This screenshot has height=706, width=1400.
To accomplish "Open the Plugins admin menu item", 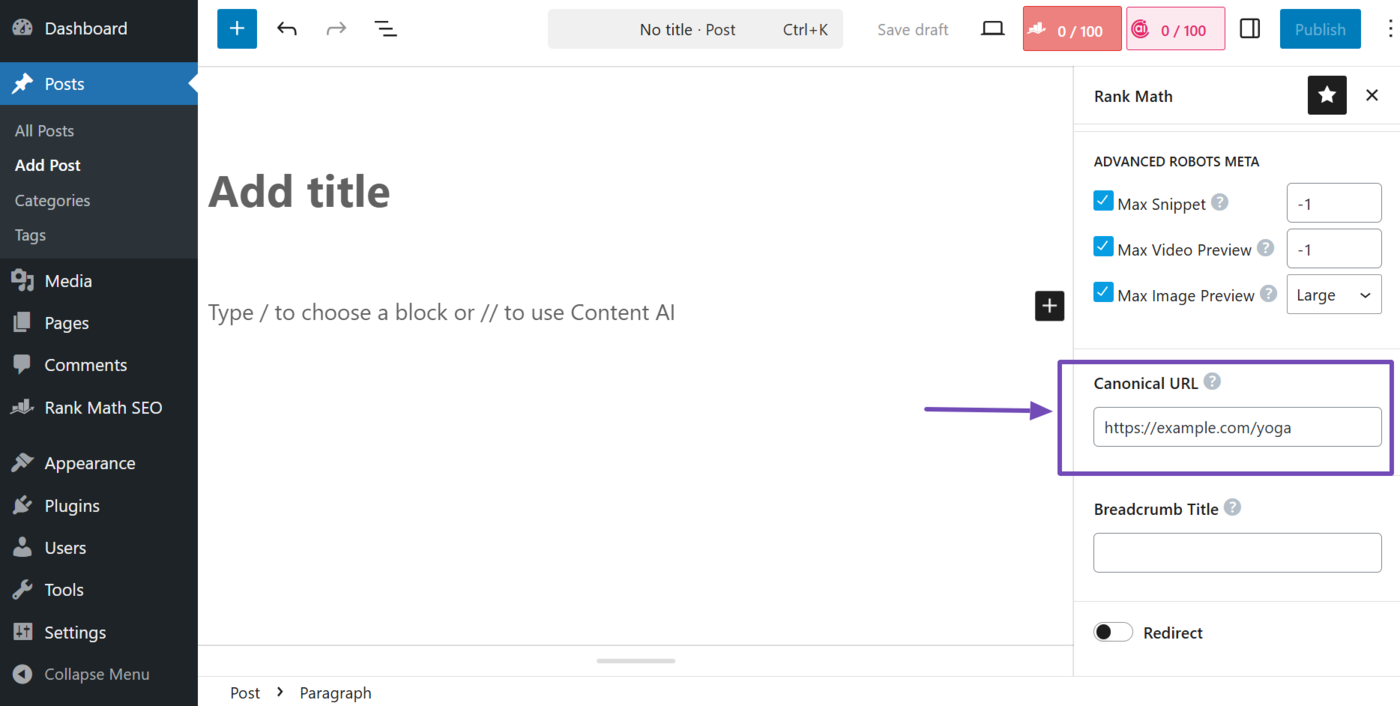I will point(72,506).
